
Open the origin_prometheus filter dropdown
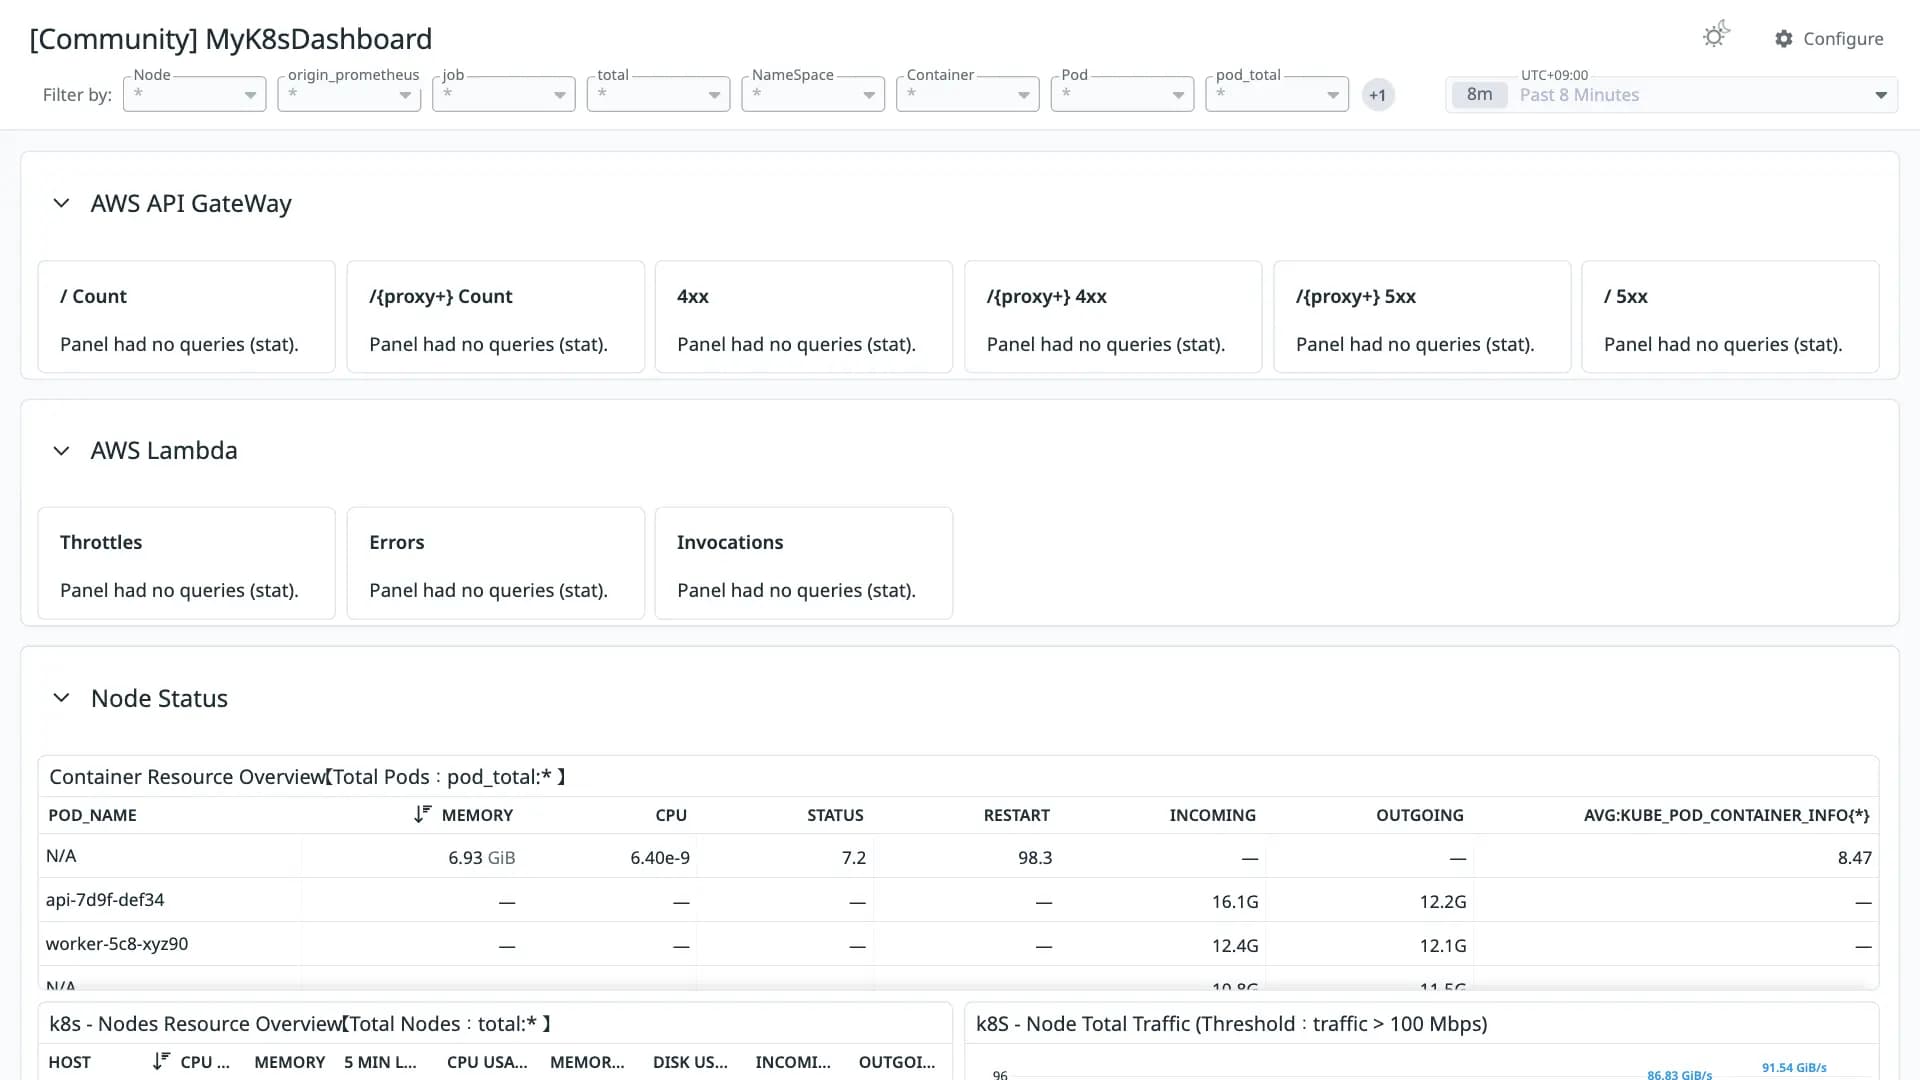point(349,94)
